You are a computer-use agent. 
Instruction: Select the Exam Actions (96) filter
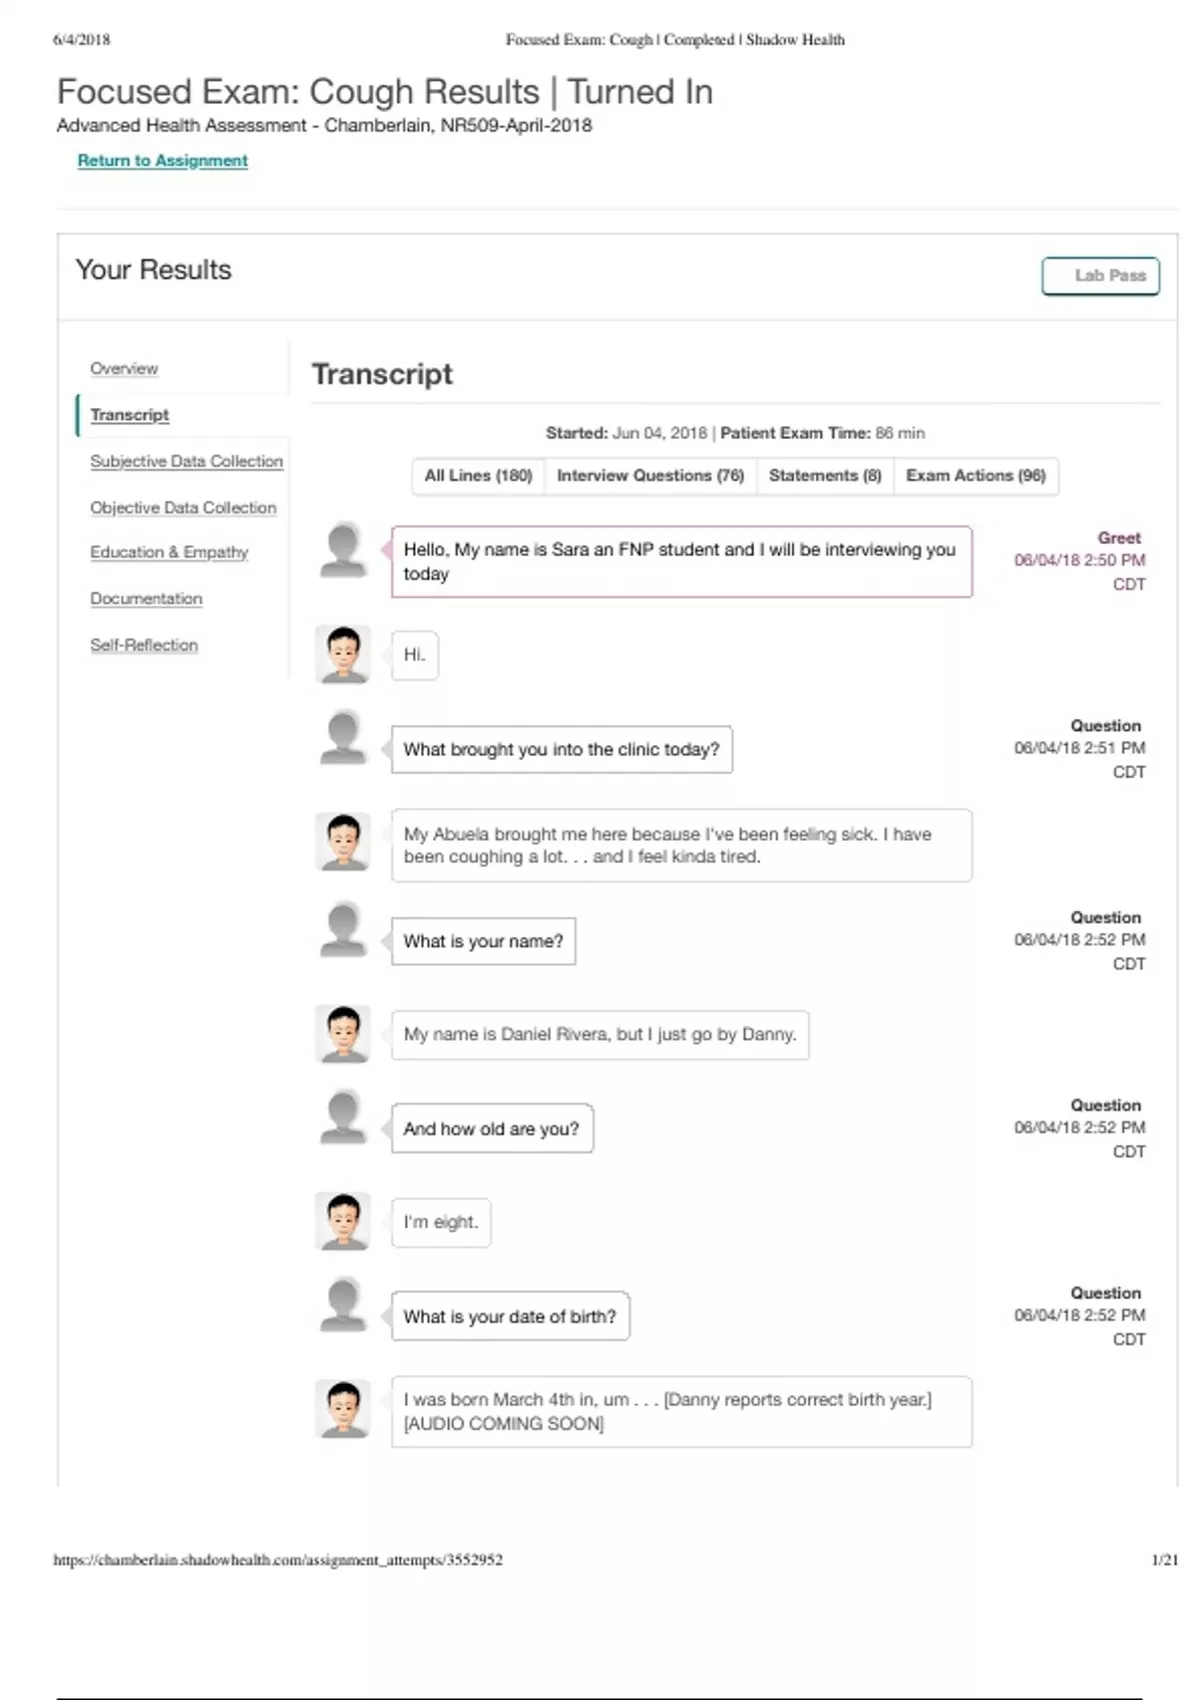[975, 476]
